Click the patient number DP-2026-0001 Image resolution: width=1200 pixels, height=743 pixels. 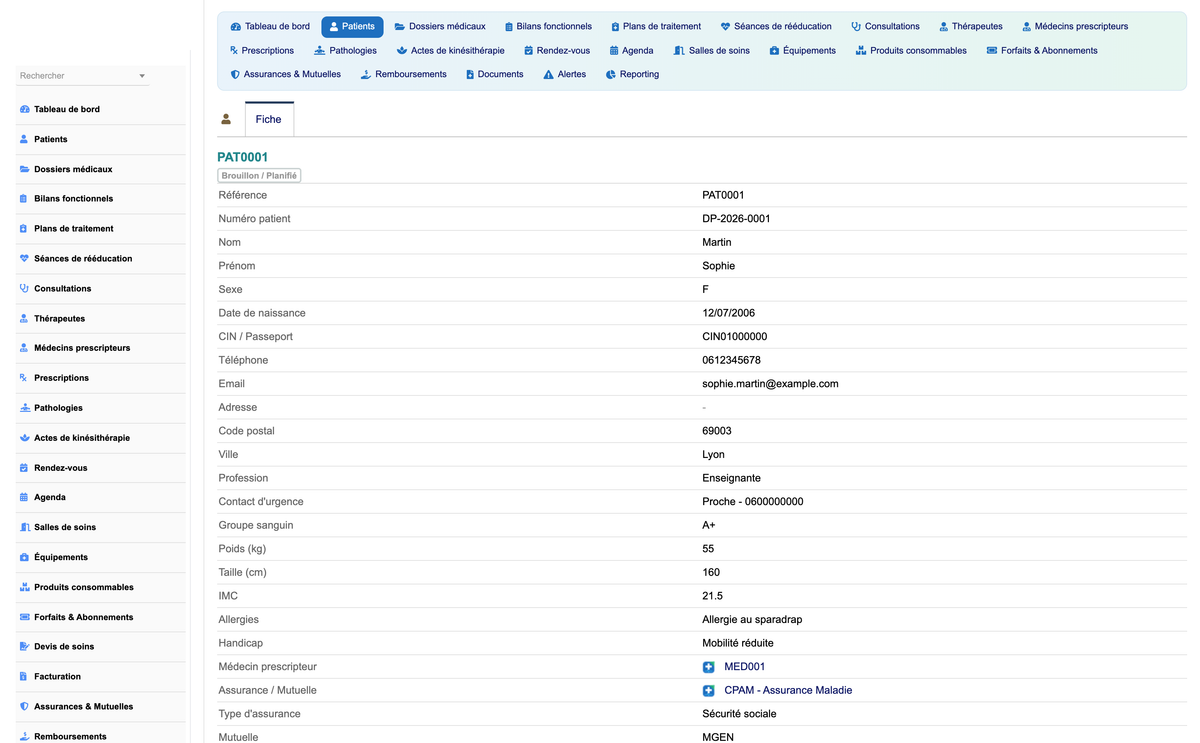click(x=736, y=219)
